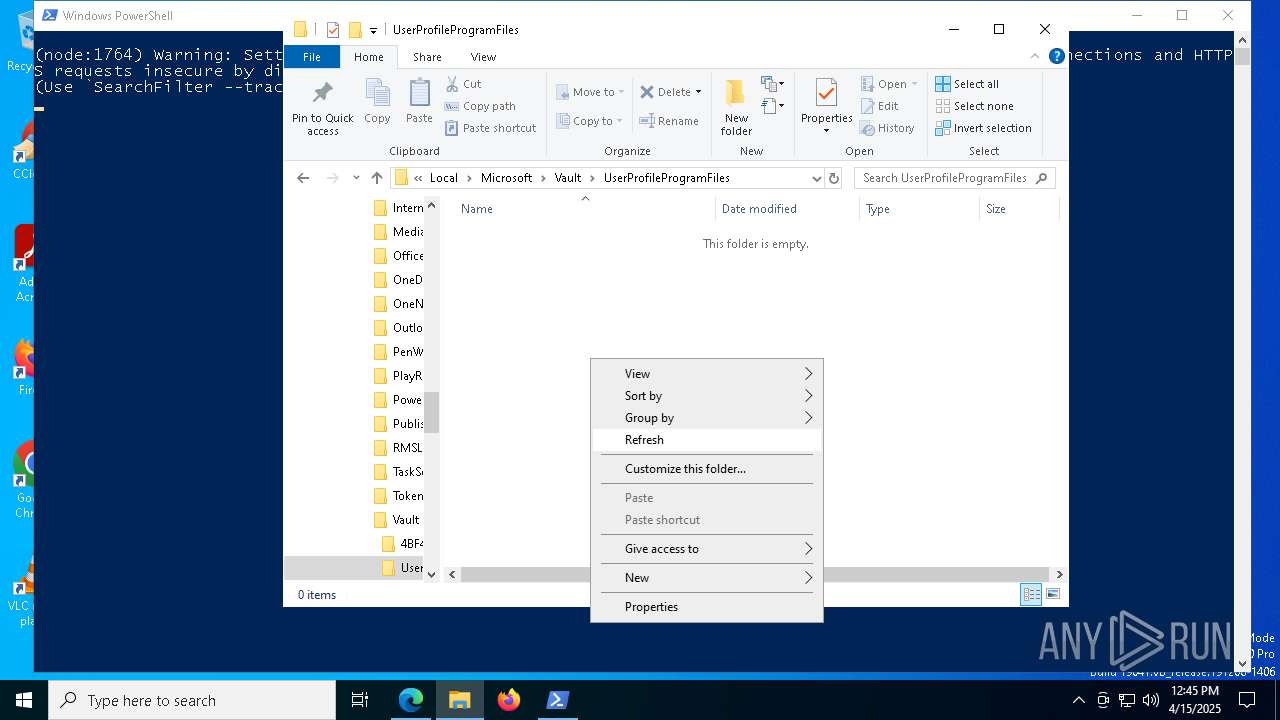Select the Media folder in navigation tree
1280x720 pixels.
[397, 232]
